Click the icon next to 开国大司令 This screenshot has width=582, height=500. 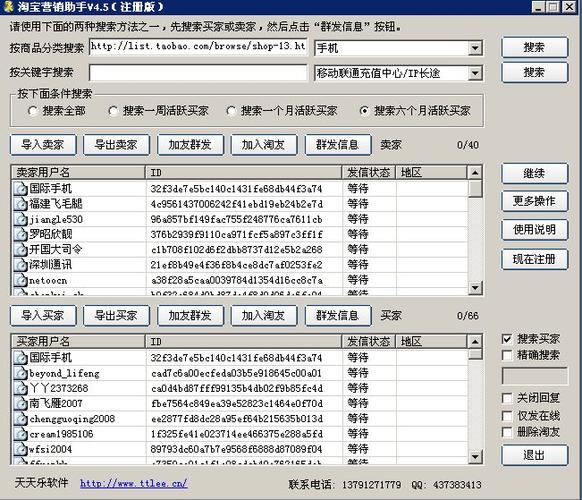tap(20, 249)
